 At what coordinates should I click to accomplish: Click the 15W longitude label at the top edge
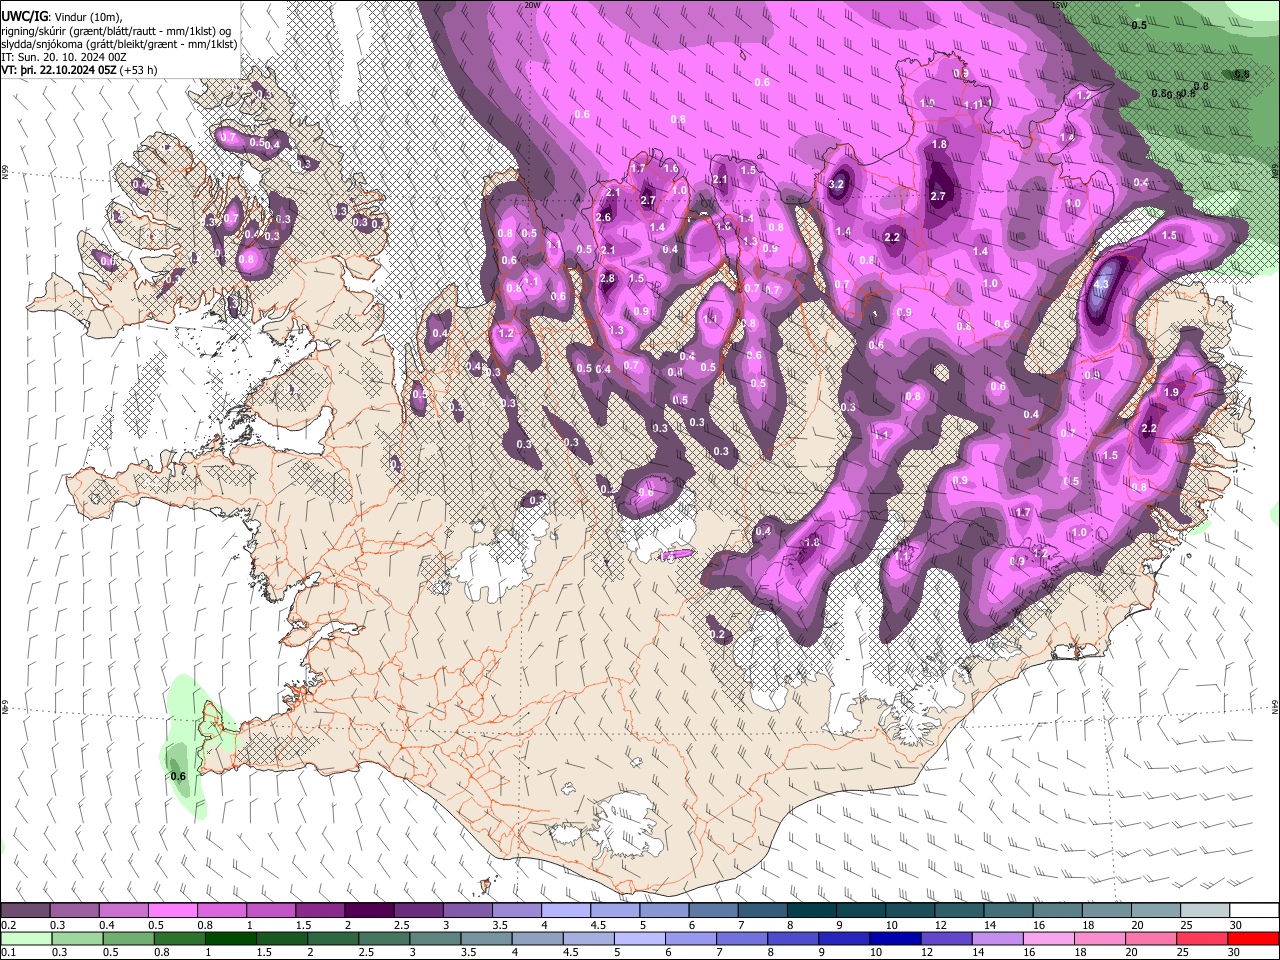click(1059, 4)
